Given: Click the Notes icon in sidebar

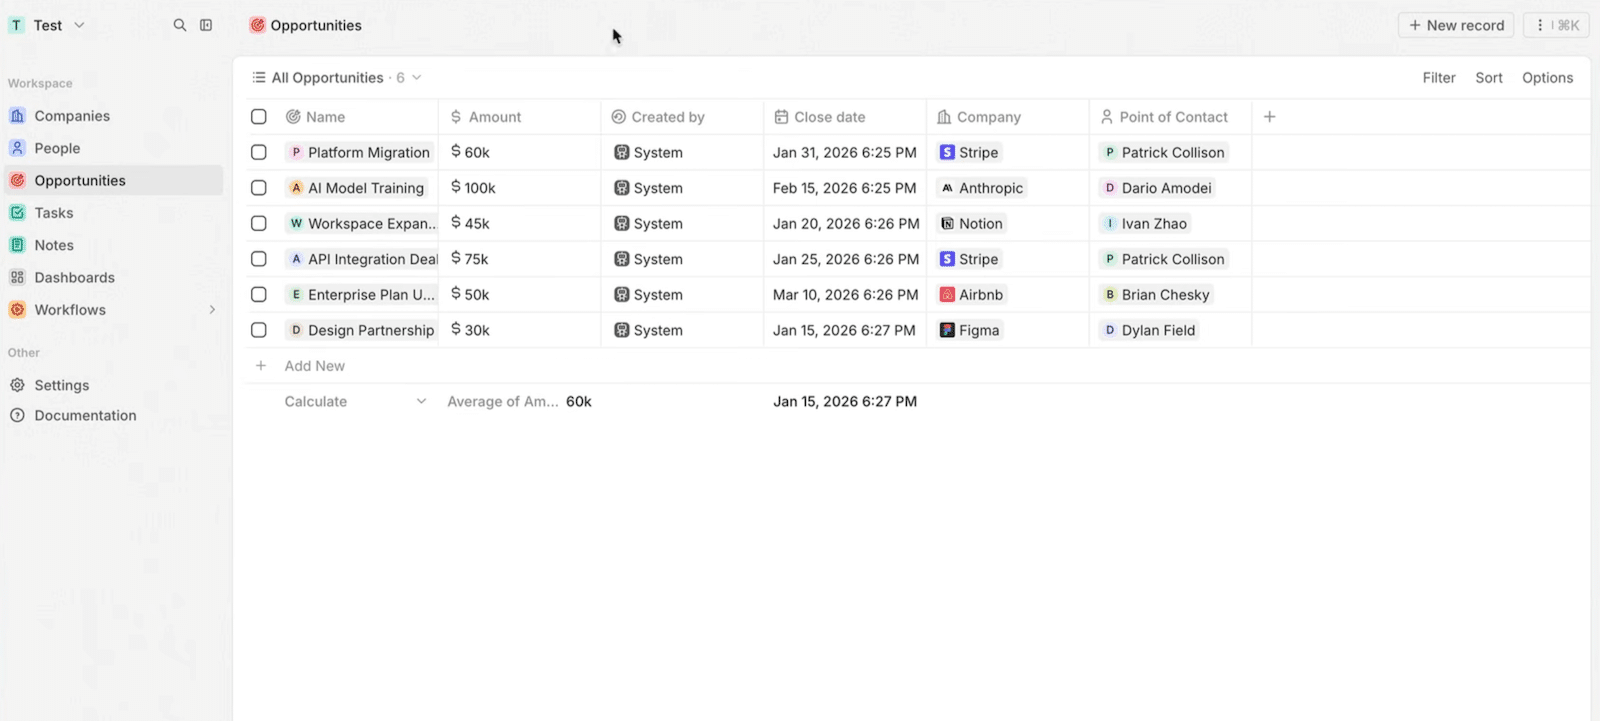Looking at the screenshot, I should [x=17, y=245].
